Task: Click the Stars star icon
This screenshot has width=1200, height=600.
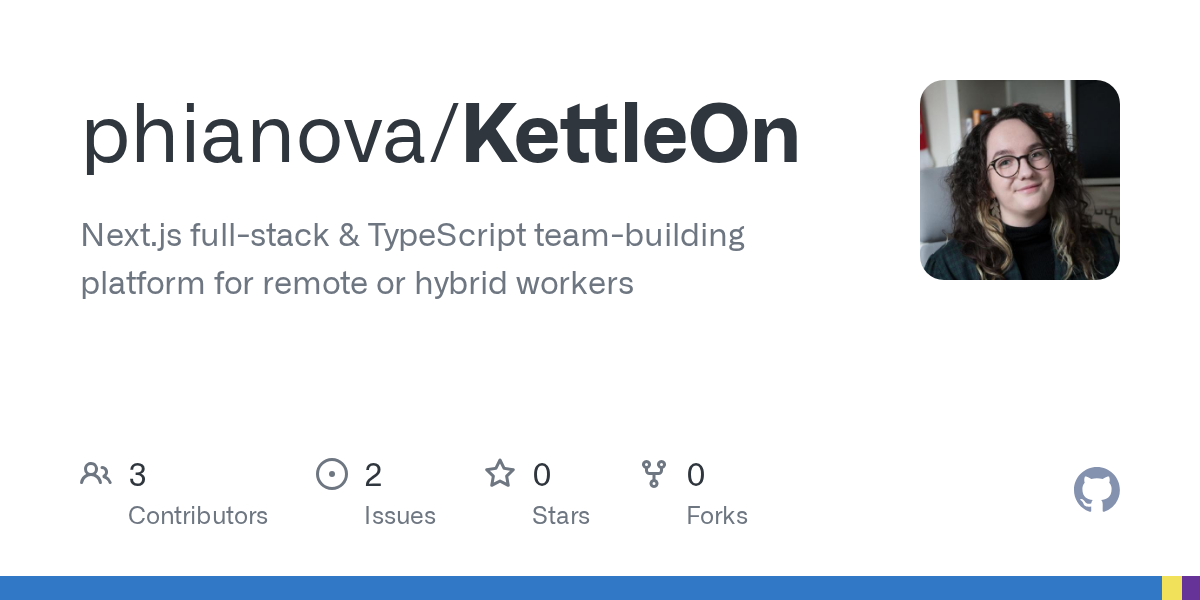Action: (500, 474)
